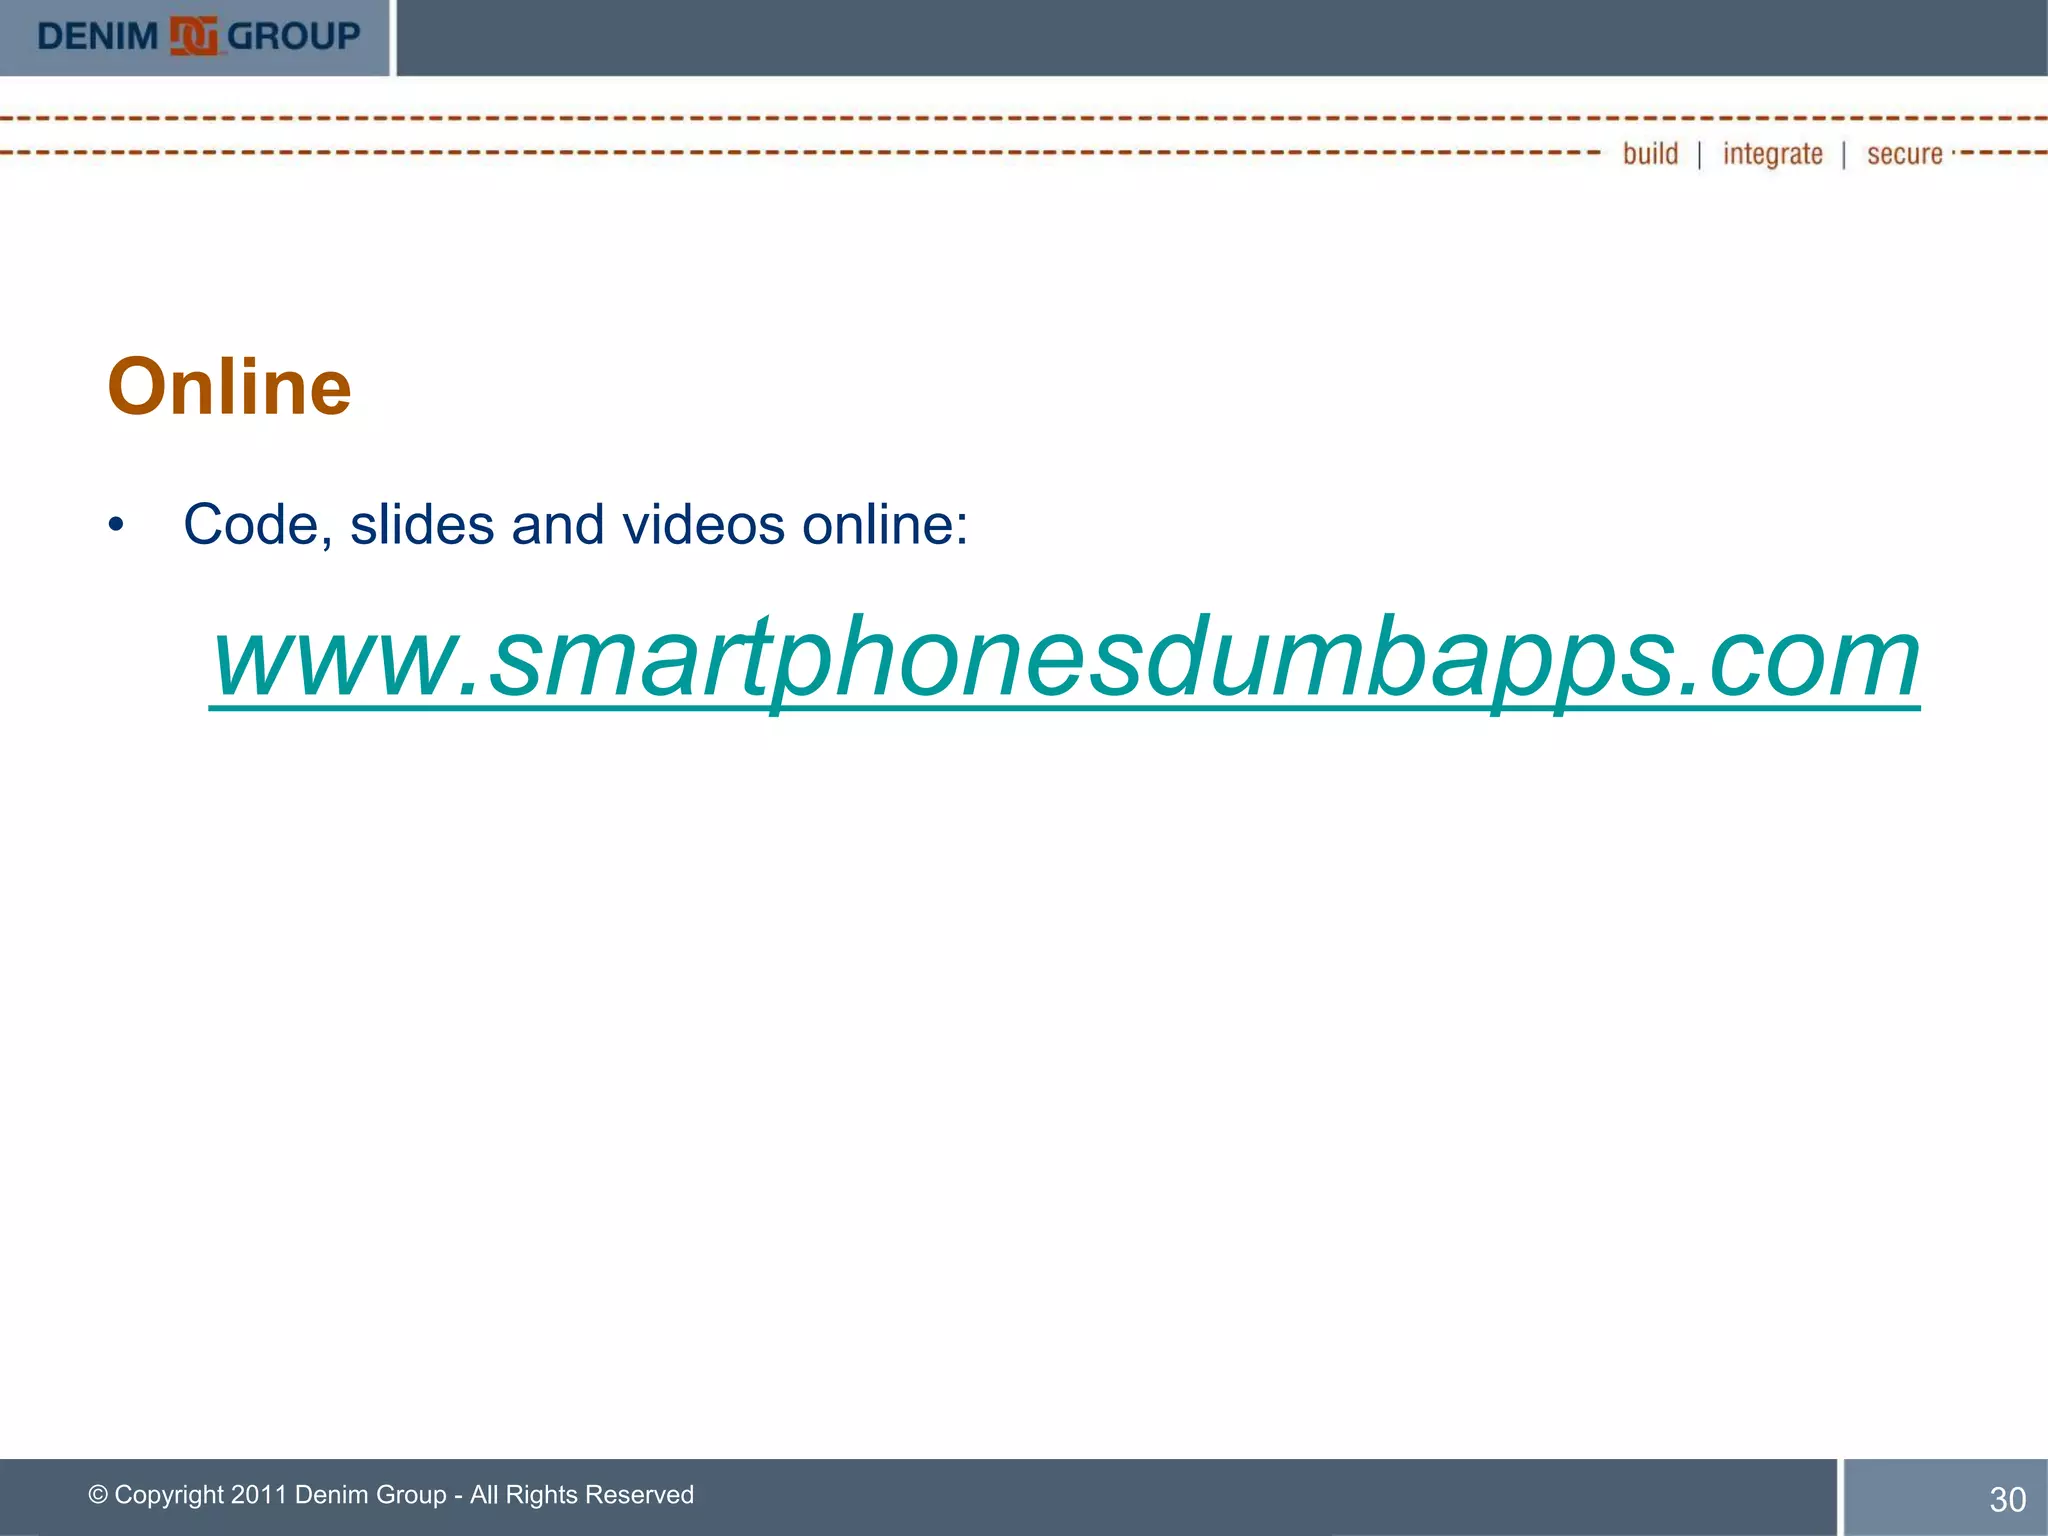Image resolution: width=2048 pixels, height=1536 pixels.
Task: Click the 'secure' tagline word
Action: pyautogui.click(x=1904, y=154)
